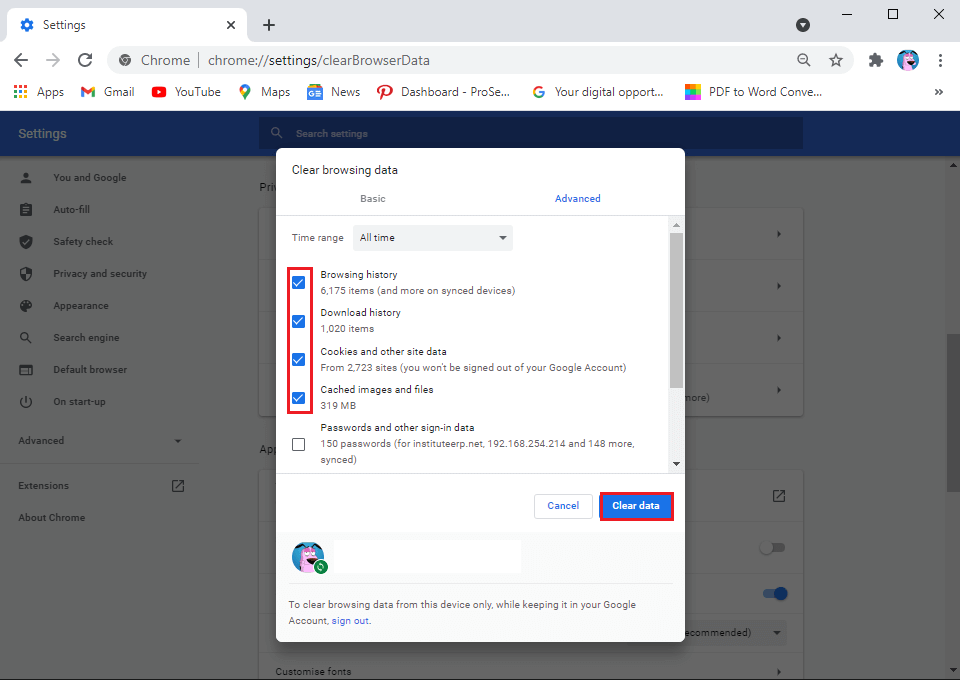Bookmark this page with star icon
This screenshot has height=680, width=960.
836,60
